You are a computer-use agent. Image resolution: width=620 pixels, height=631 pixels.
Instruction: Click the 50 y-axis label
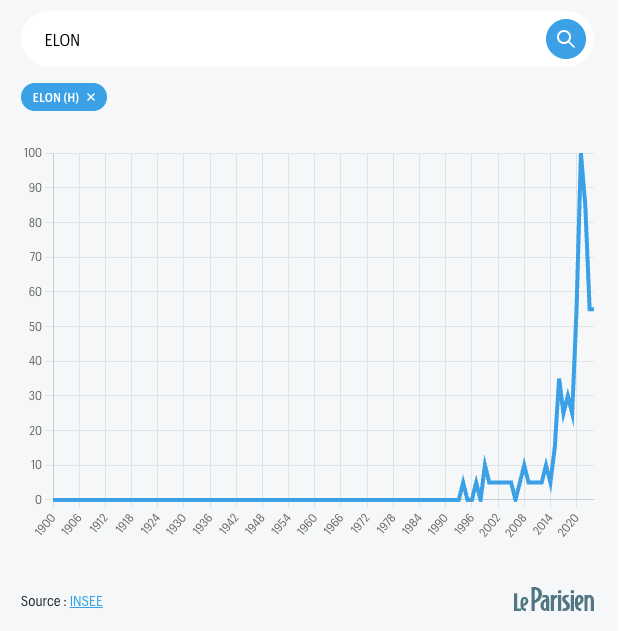[x=35, y=326]
